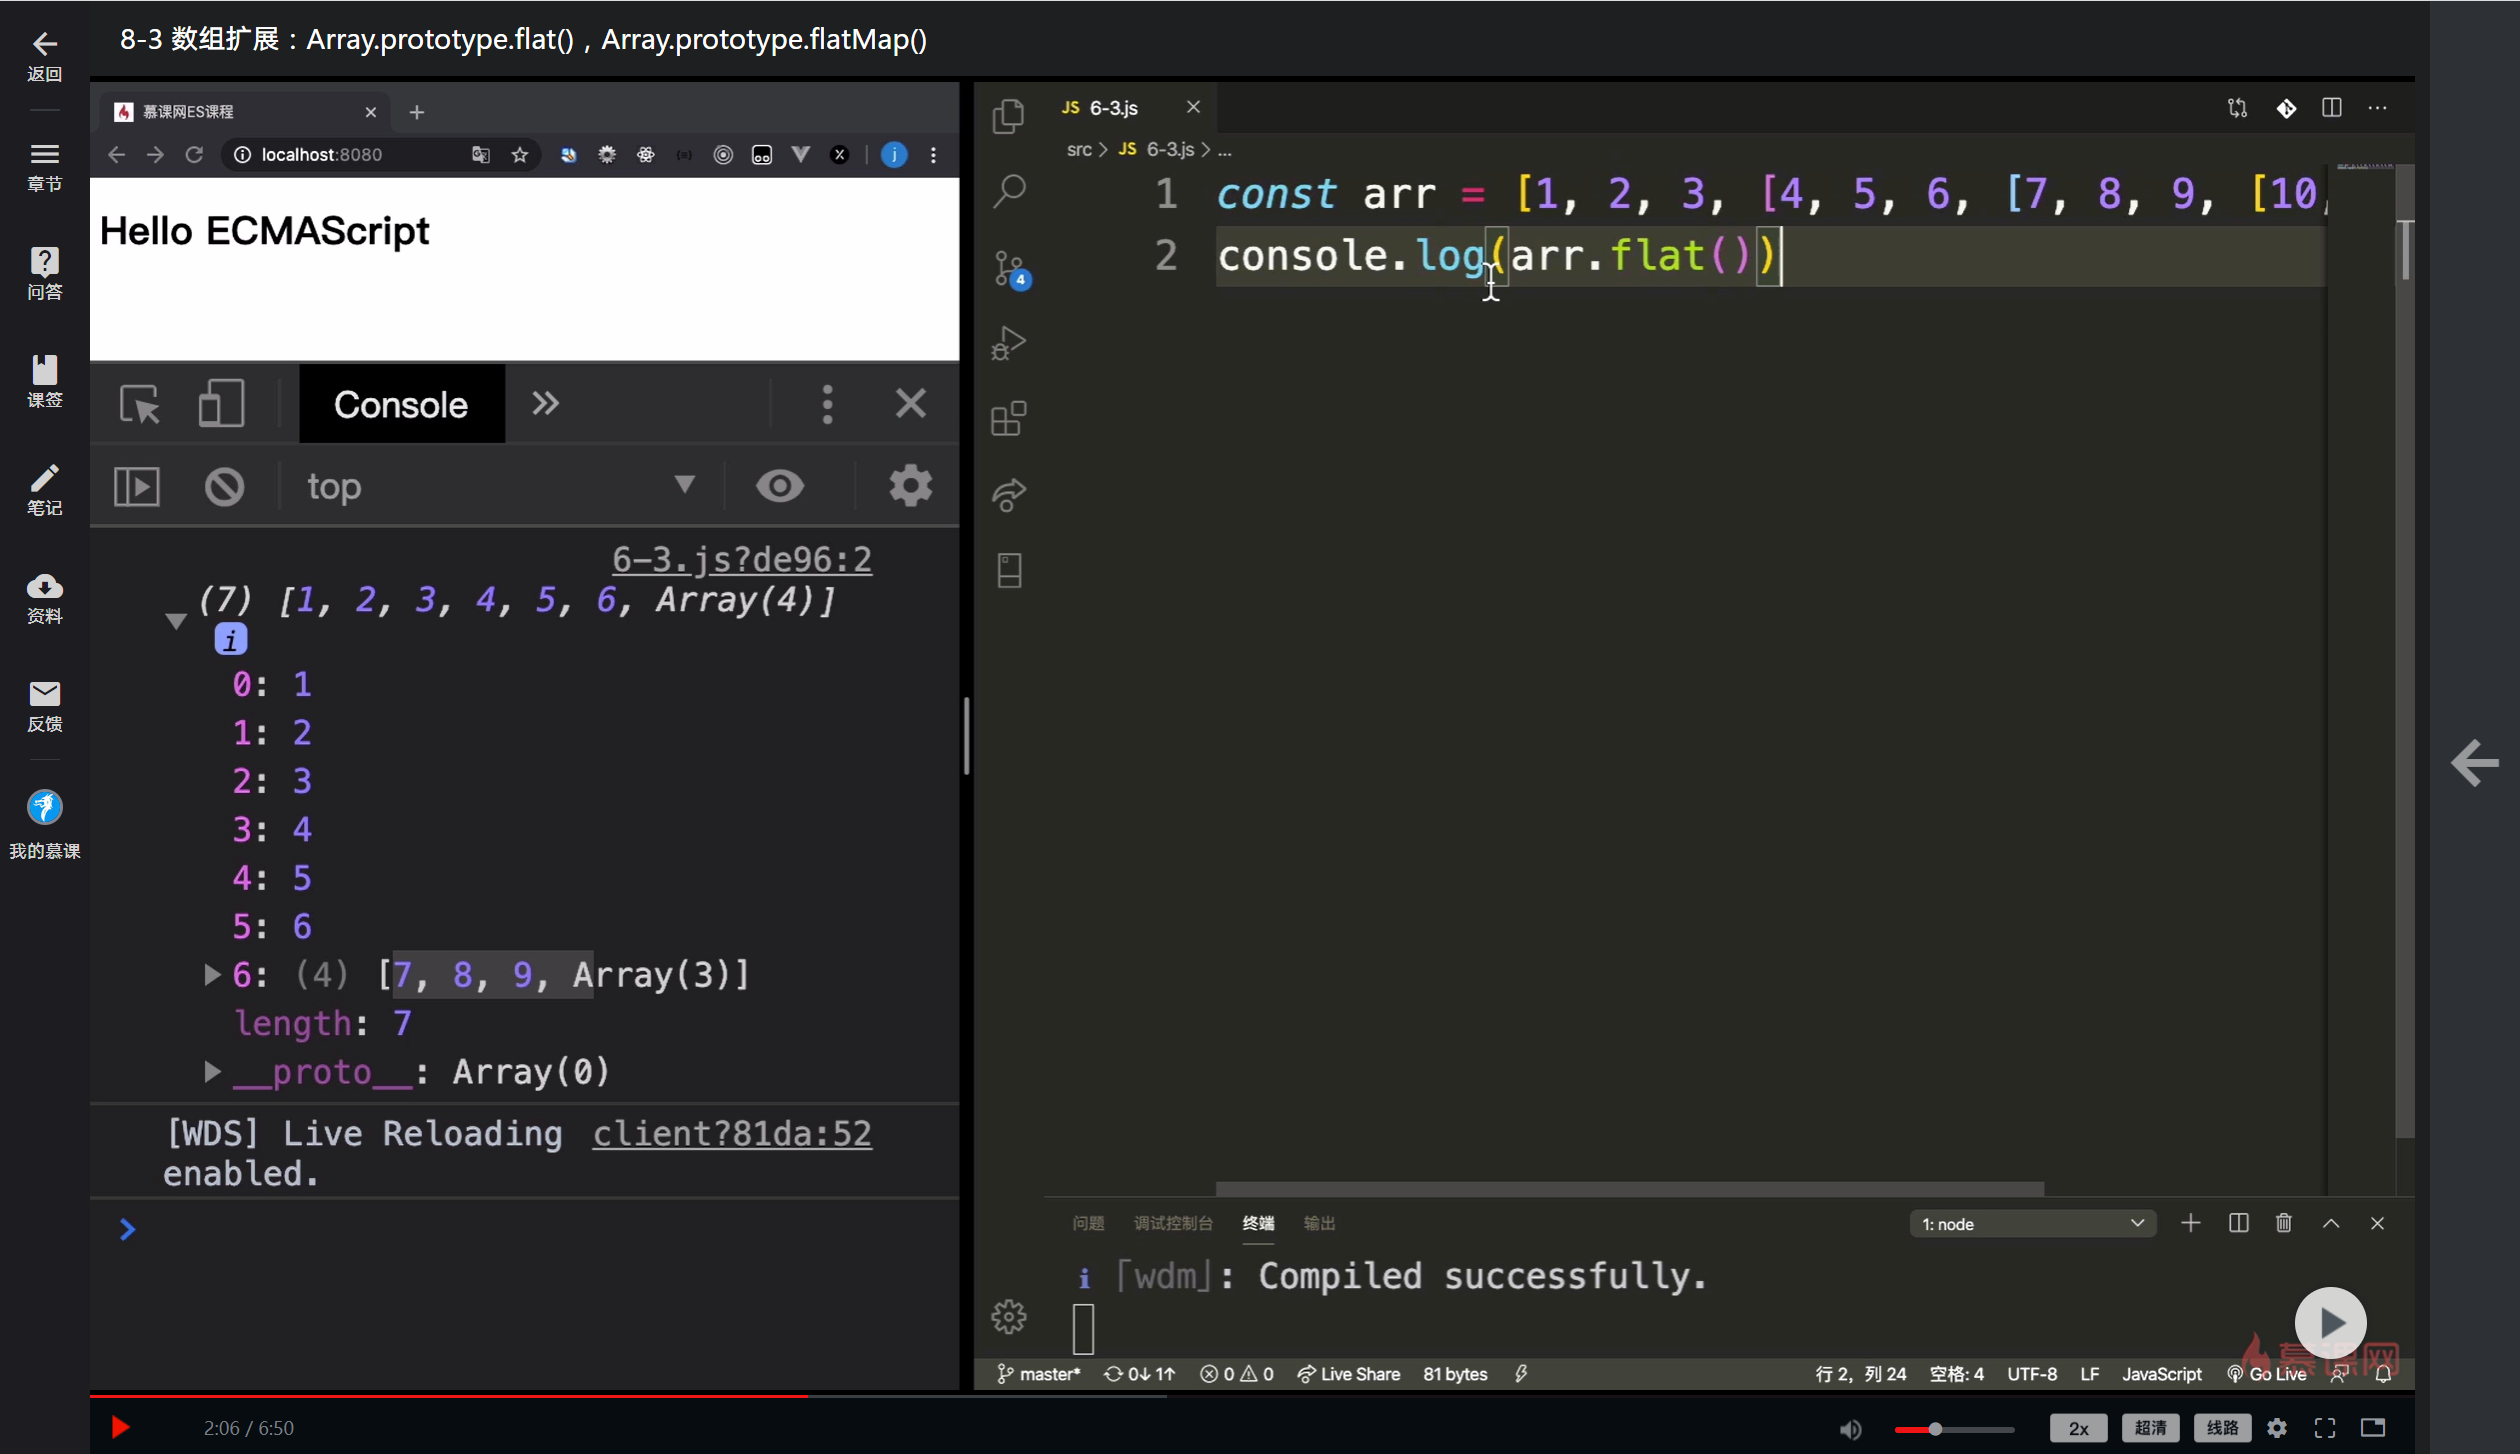This screenshot has width=2520, height=1454.
Task: Expand the __proto__ Array(0) entry
Action: [x=212, y=1071]
